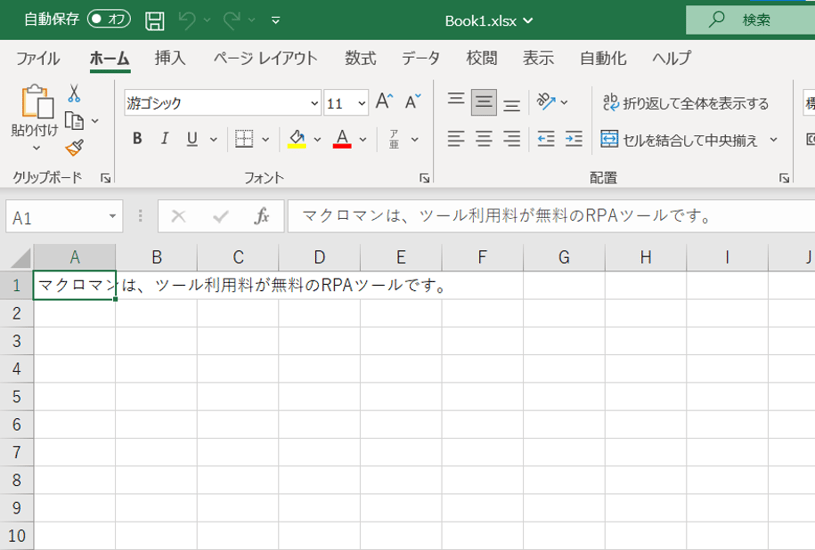Apply the yellow fill color bucket

pos(297,139)
